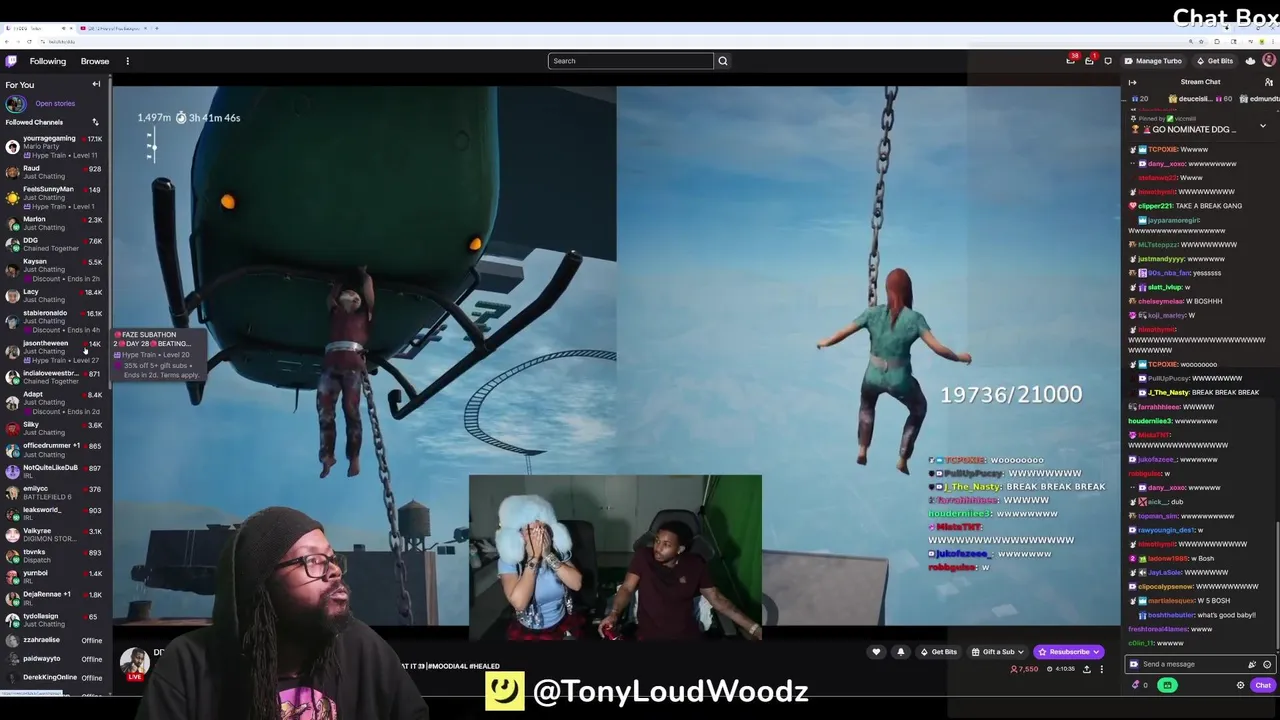The image size is (1280, 720).
Task: Collapse Stream Chat with arrow icon
Action: (x=1132, y=82)
